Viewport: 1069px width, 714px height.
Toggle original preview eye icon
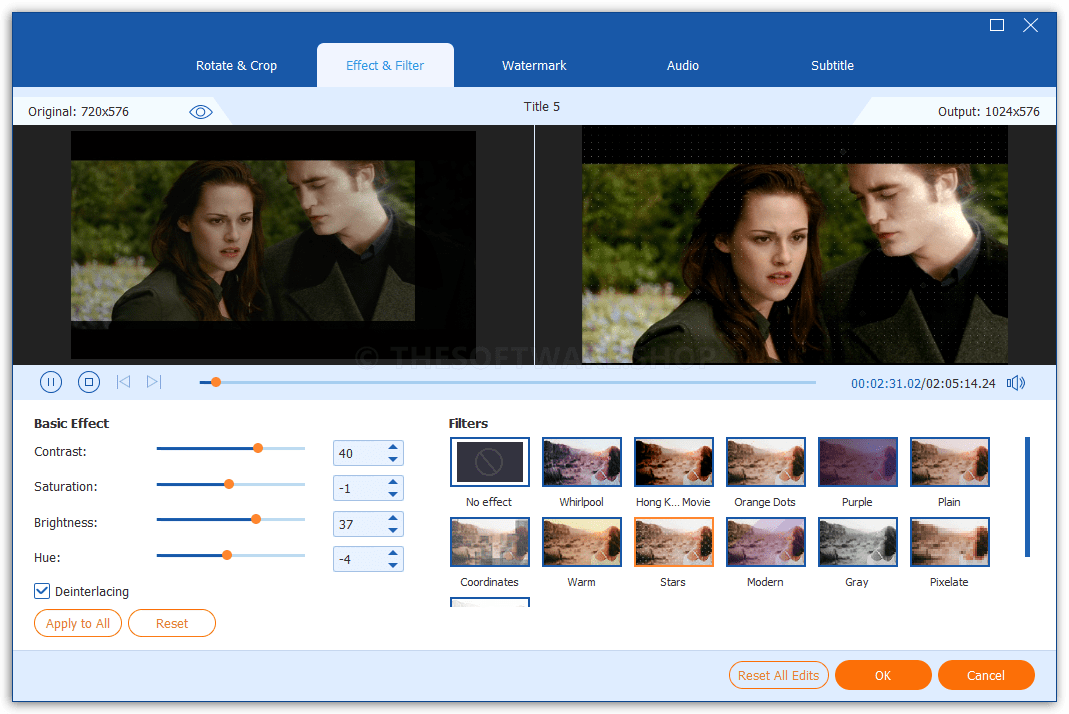(200, 112)
